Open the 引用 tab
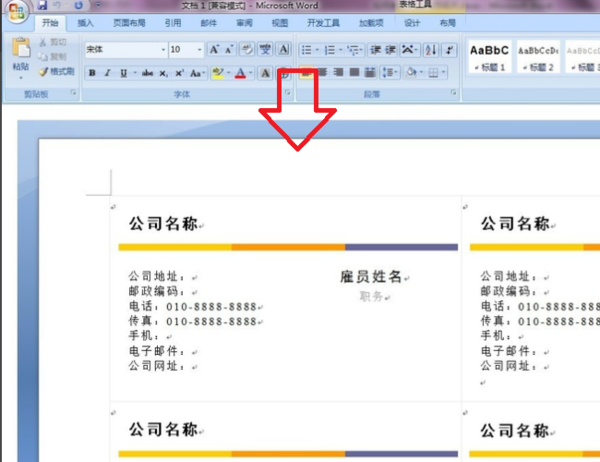 173,23
